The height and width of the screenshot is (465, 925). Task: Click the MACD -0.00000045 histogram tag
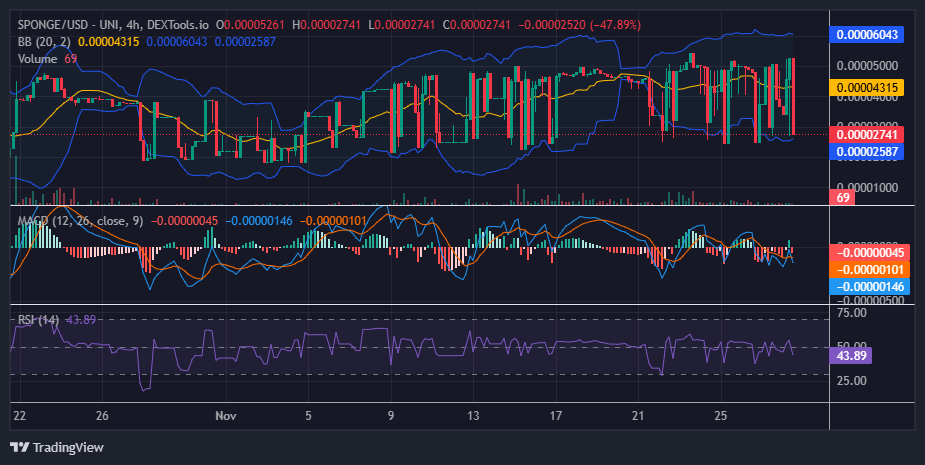(x=870, y=253)
